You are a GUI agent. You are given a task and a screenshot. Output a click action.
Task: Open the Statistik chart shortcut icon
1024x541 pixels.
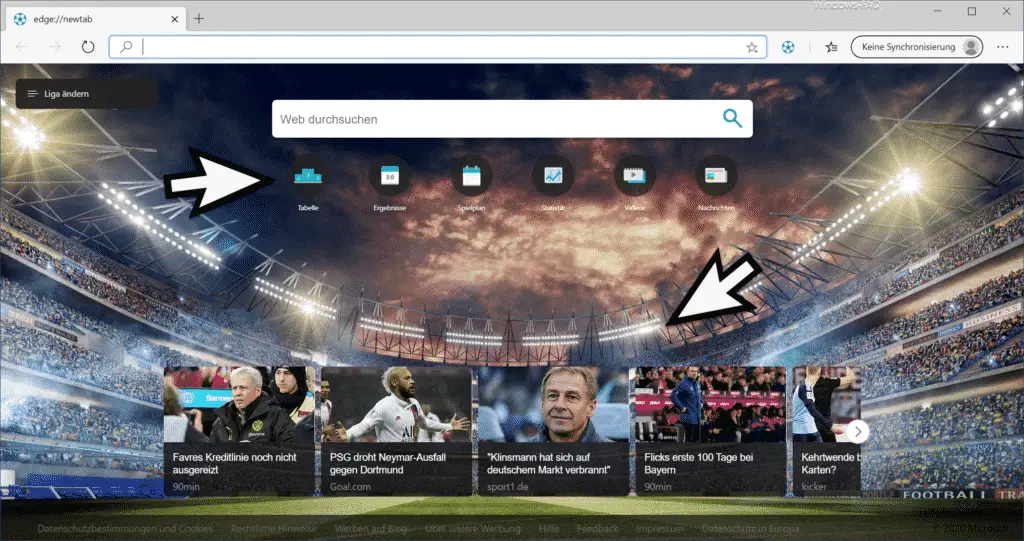pyautogui.click(x=553, y=175)
